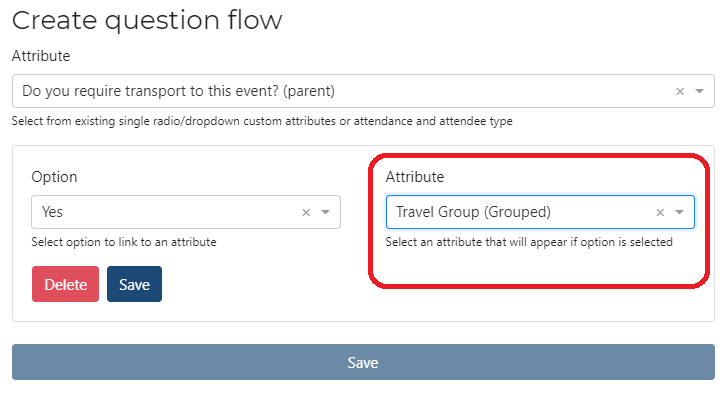The width and height of the screenshot is (726, 400).
Task: Click the "Select an attribute that will appear" hint
Action: click(529, 241)
